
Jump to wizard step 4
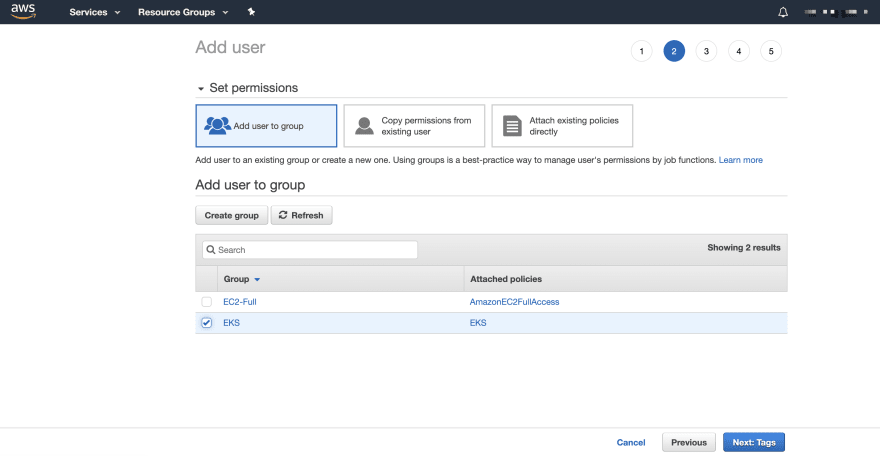click(x=739, y=51)
